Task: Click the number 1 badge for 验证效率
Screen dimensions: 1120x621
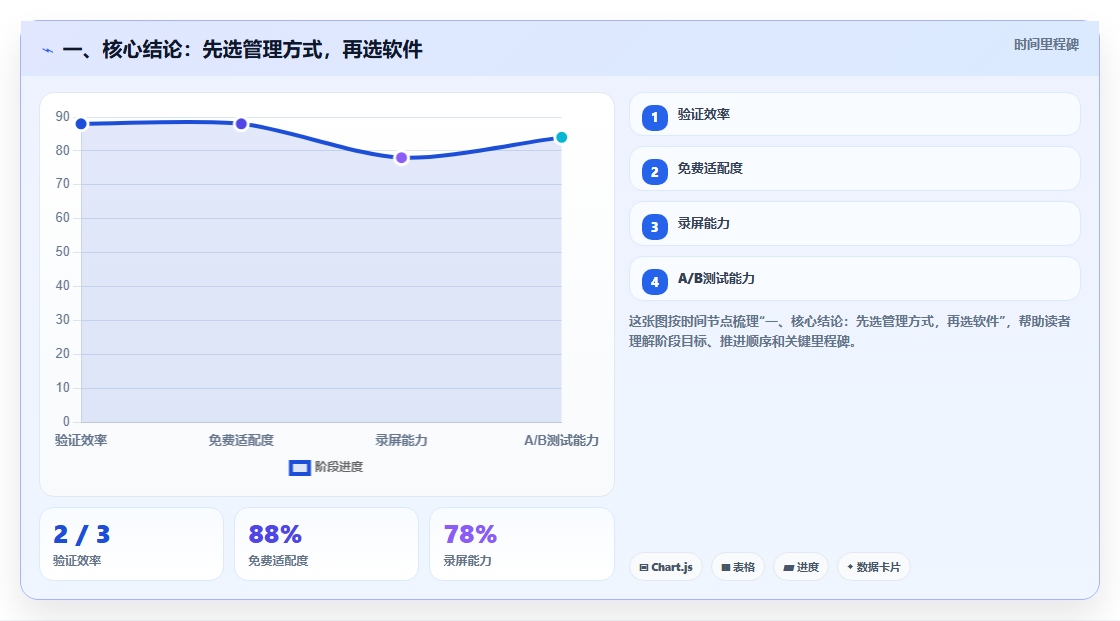Action: [654, 118]
